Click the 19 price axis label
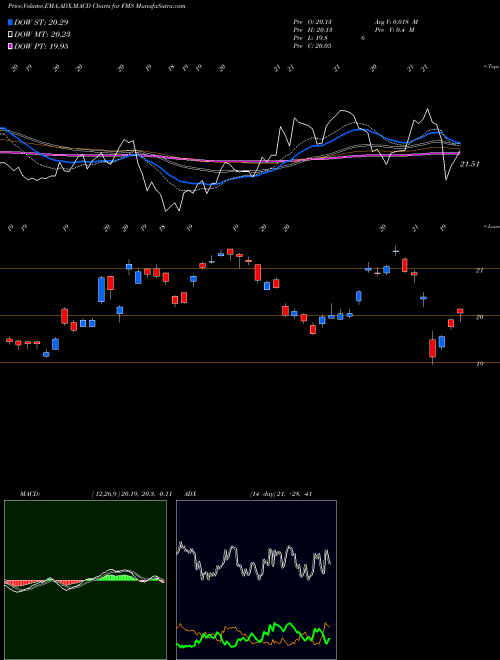The image size is (500, 660). (x=479, y=364)
